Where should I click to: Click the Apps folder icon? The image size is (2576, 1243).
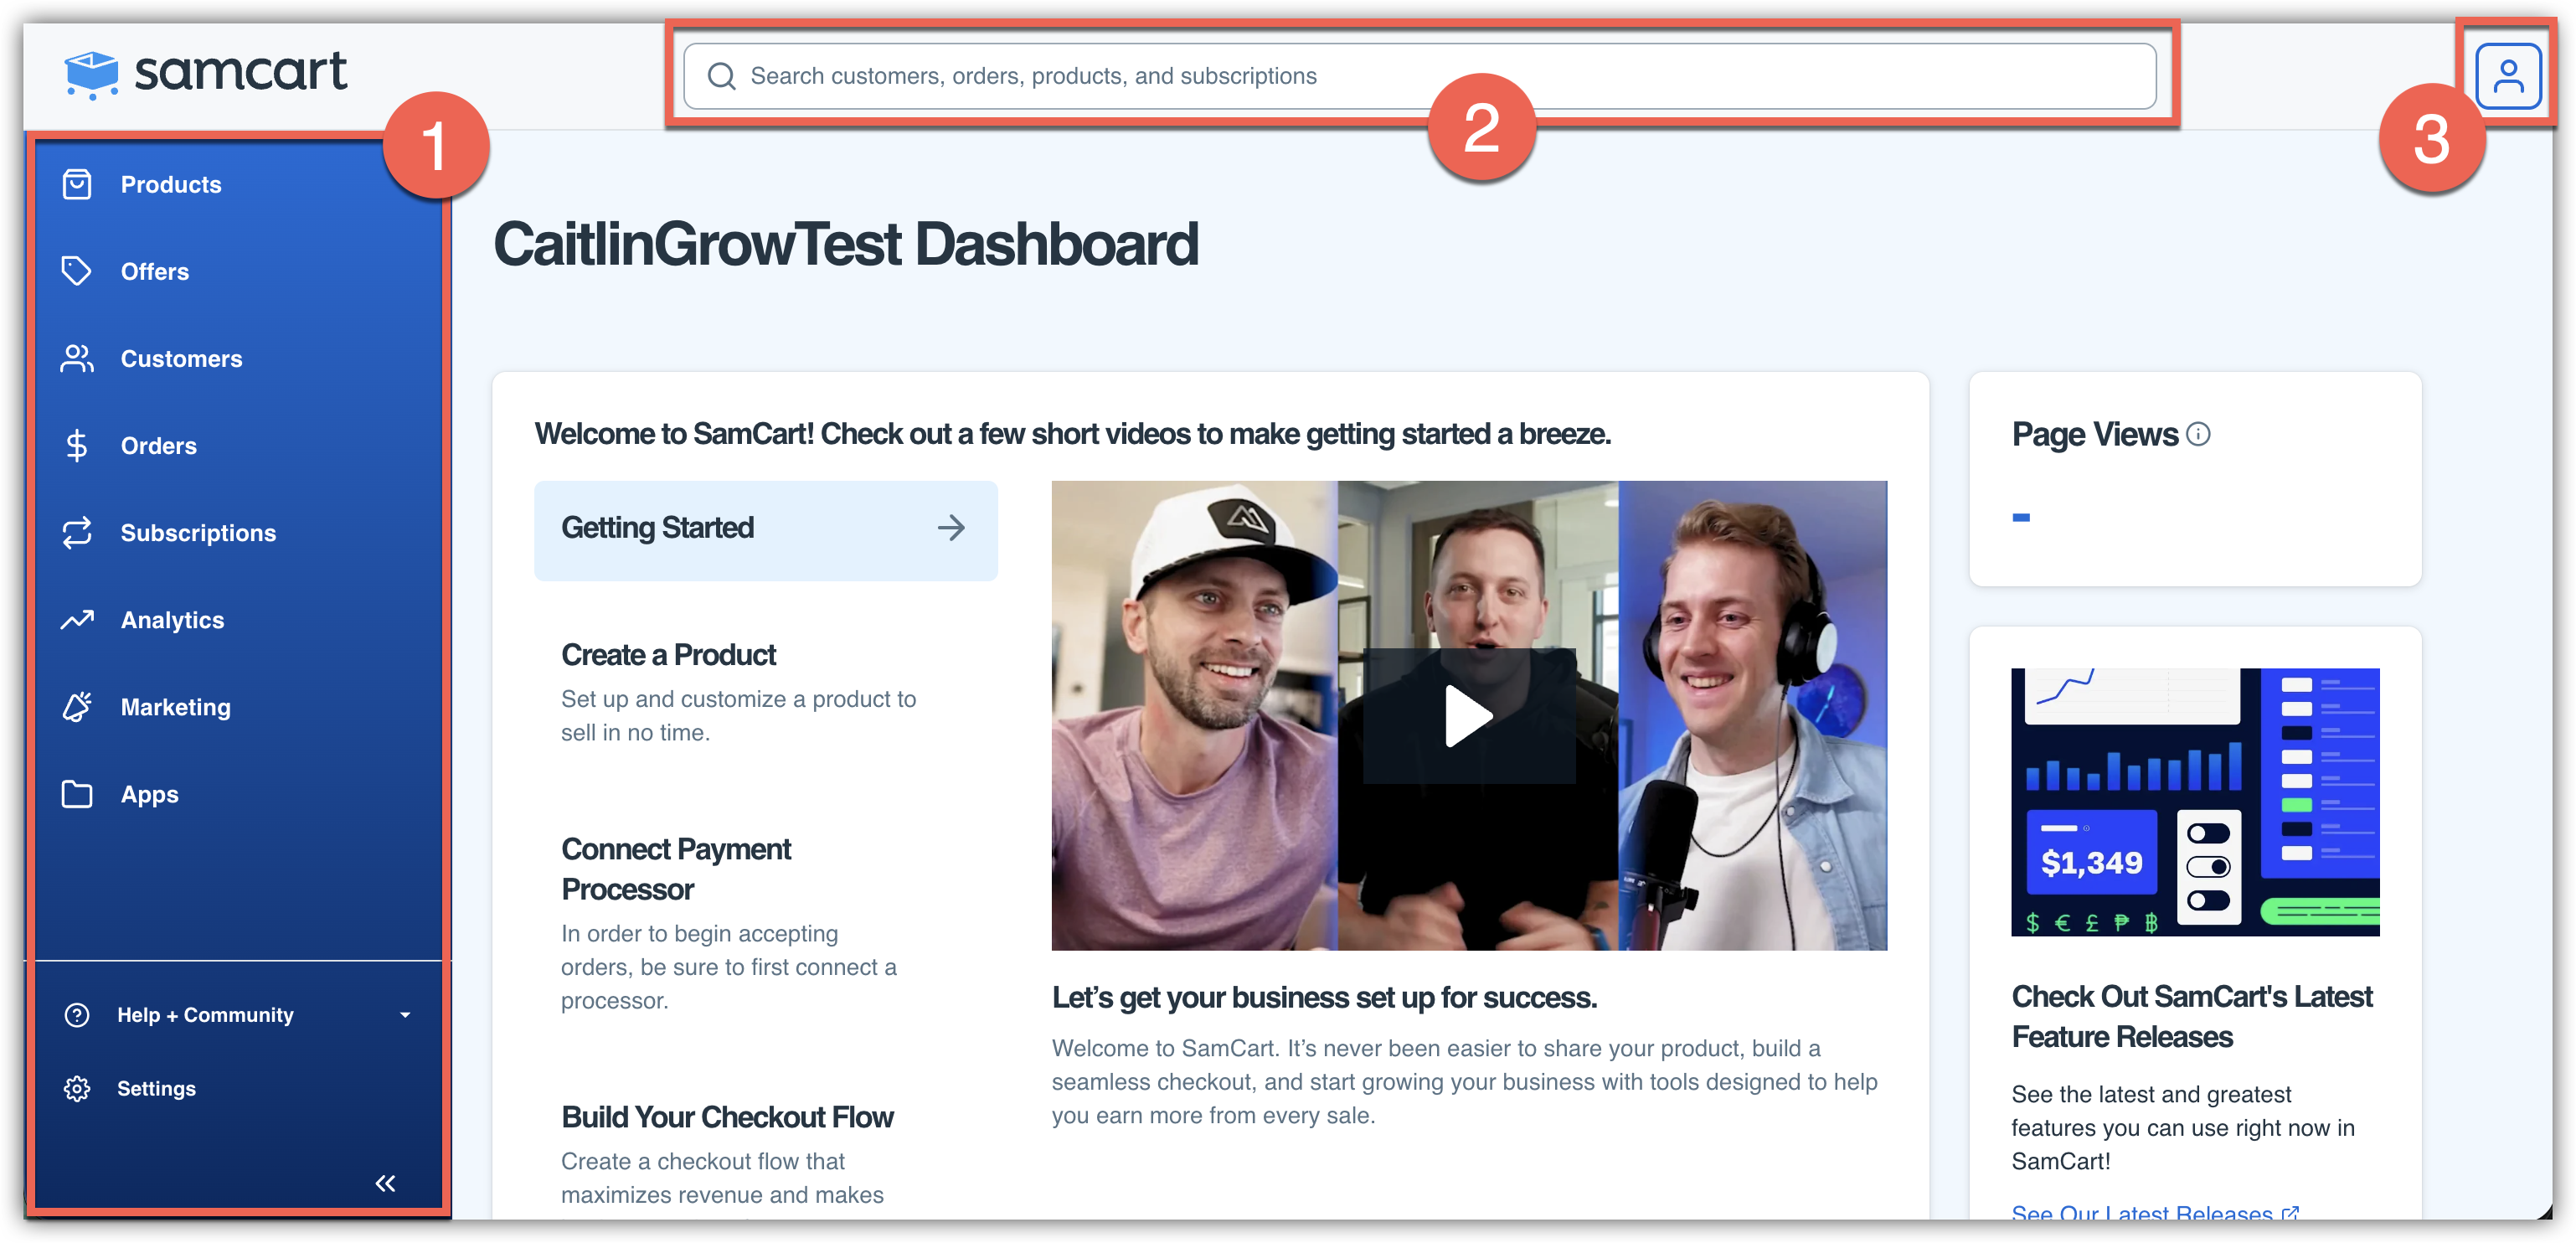click(77, 794)
